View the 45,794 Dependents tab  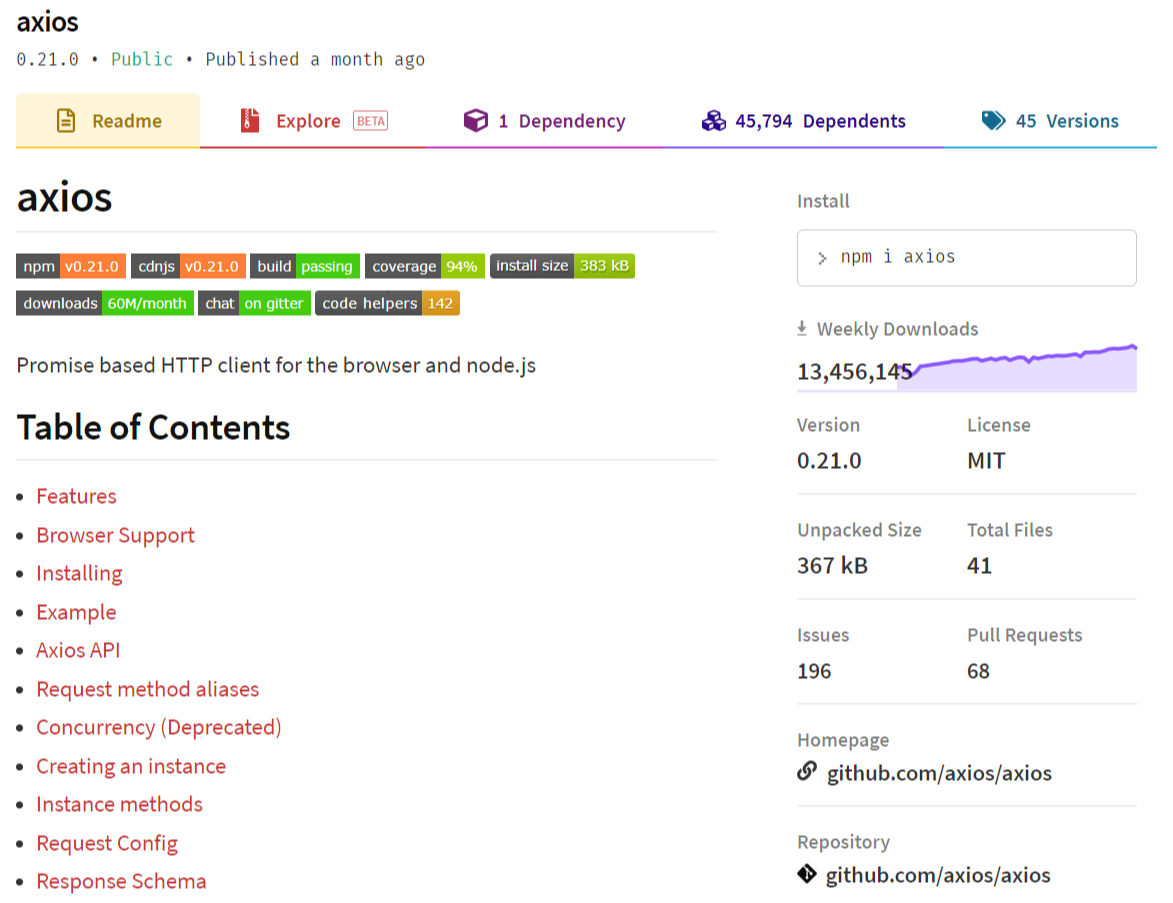tap(803, 120)
